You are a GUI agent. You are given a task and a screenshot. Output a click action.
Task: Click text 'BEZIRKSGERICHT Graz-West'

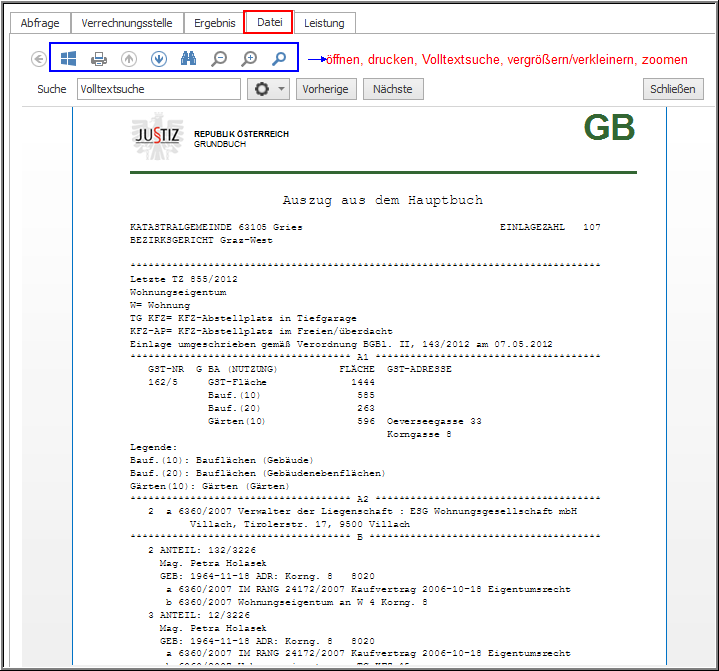[x=201, y=240]
